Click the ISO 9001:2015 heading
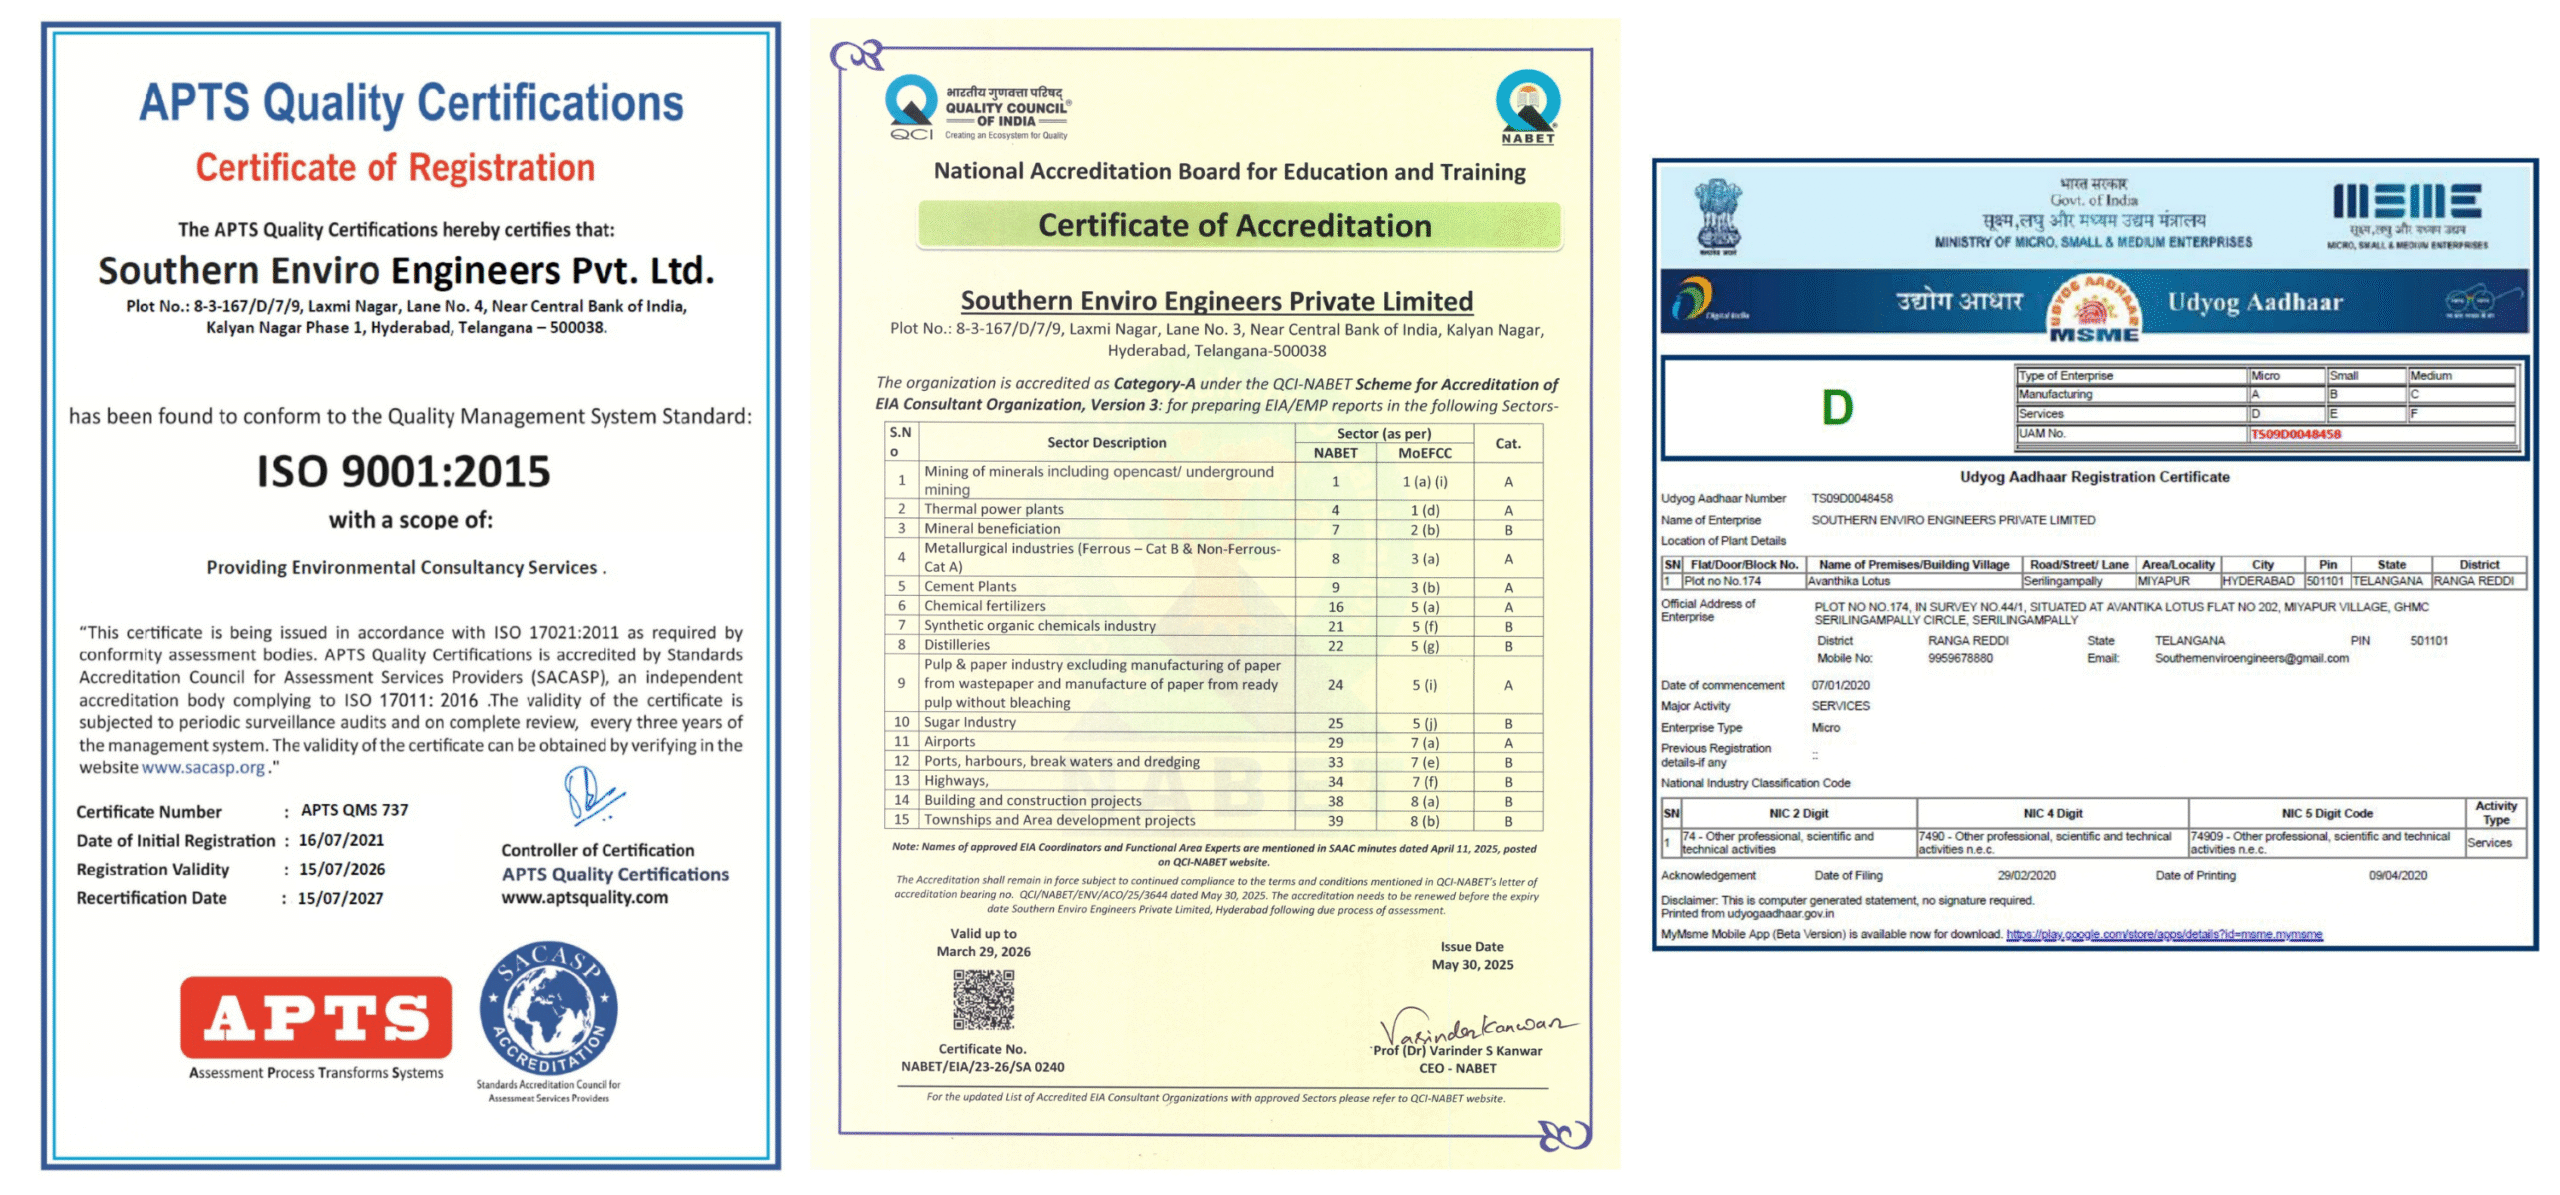Screen dimensions: 2560x1195 [403, 471]
